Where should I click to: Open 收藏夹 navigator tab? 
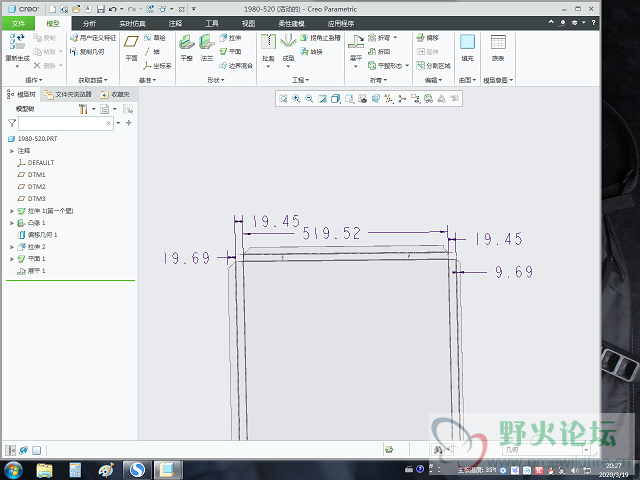116,95
